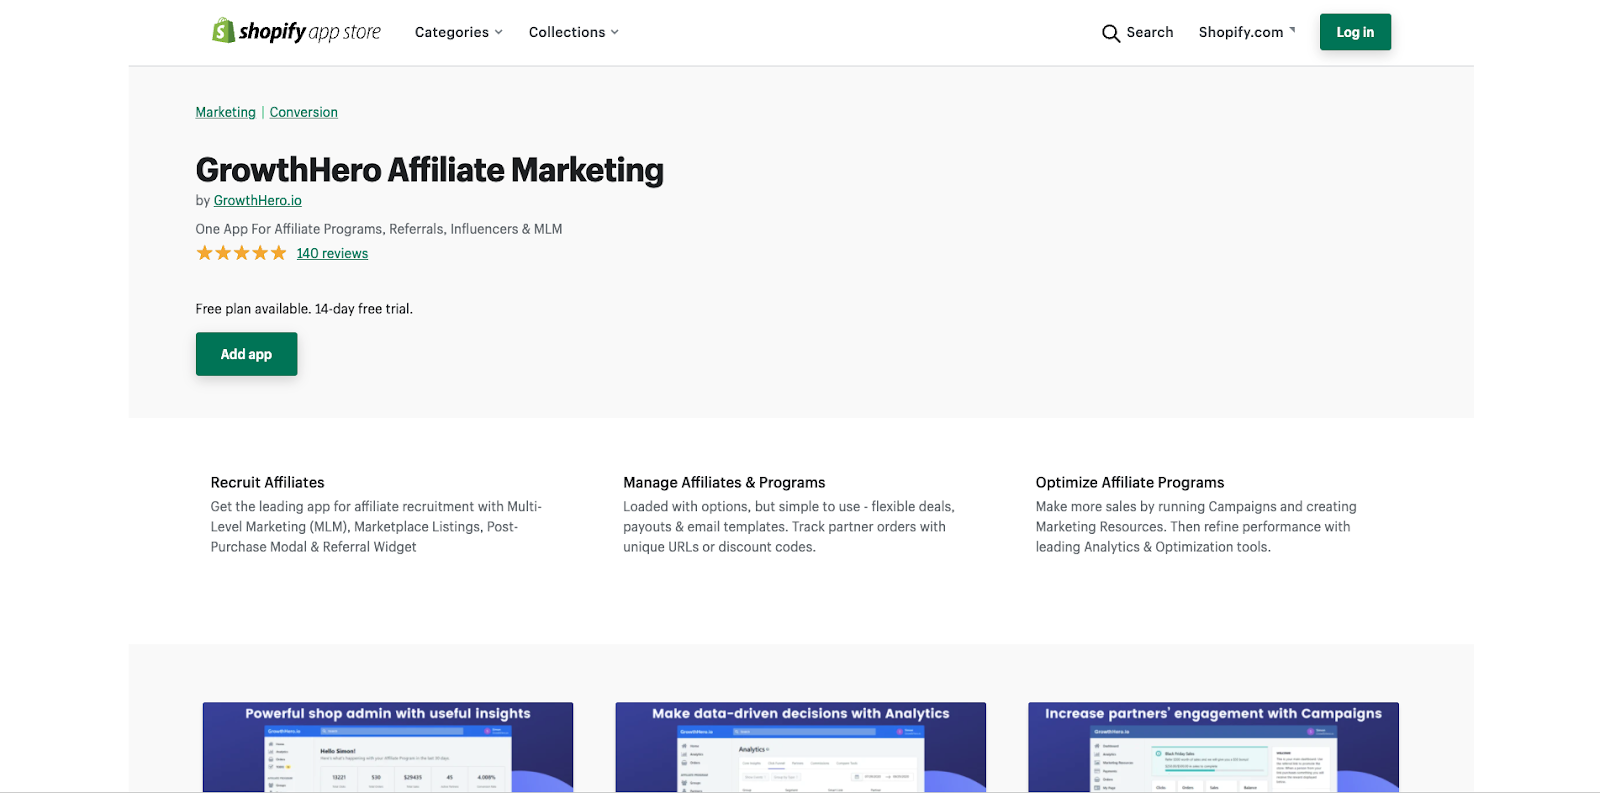Open the shop admin insights screenshot

pyautogui.click(x=388, y=747)
